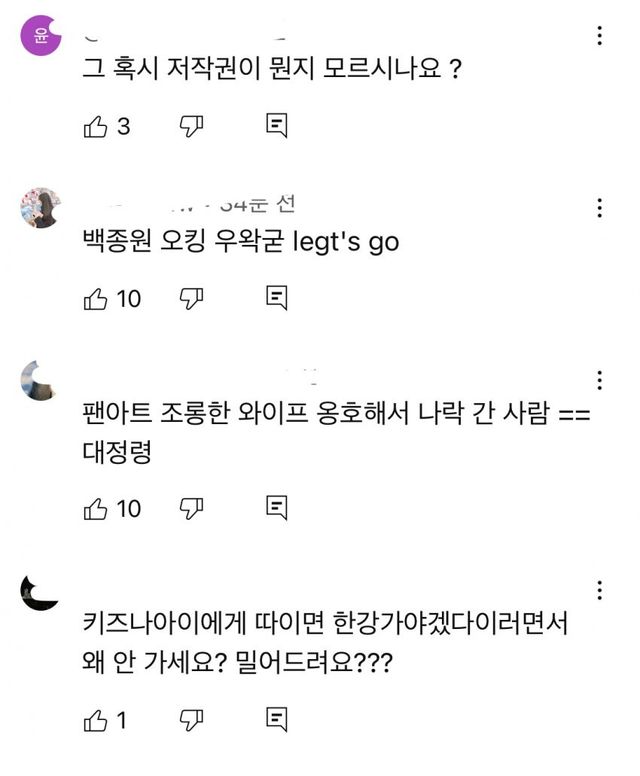
Task: Dislike the 백종원 오킹 우왁굳 comment
Action: click(x=191, y=298)
